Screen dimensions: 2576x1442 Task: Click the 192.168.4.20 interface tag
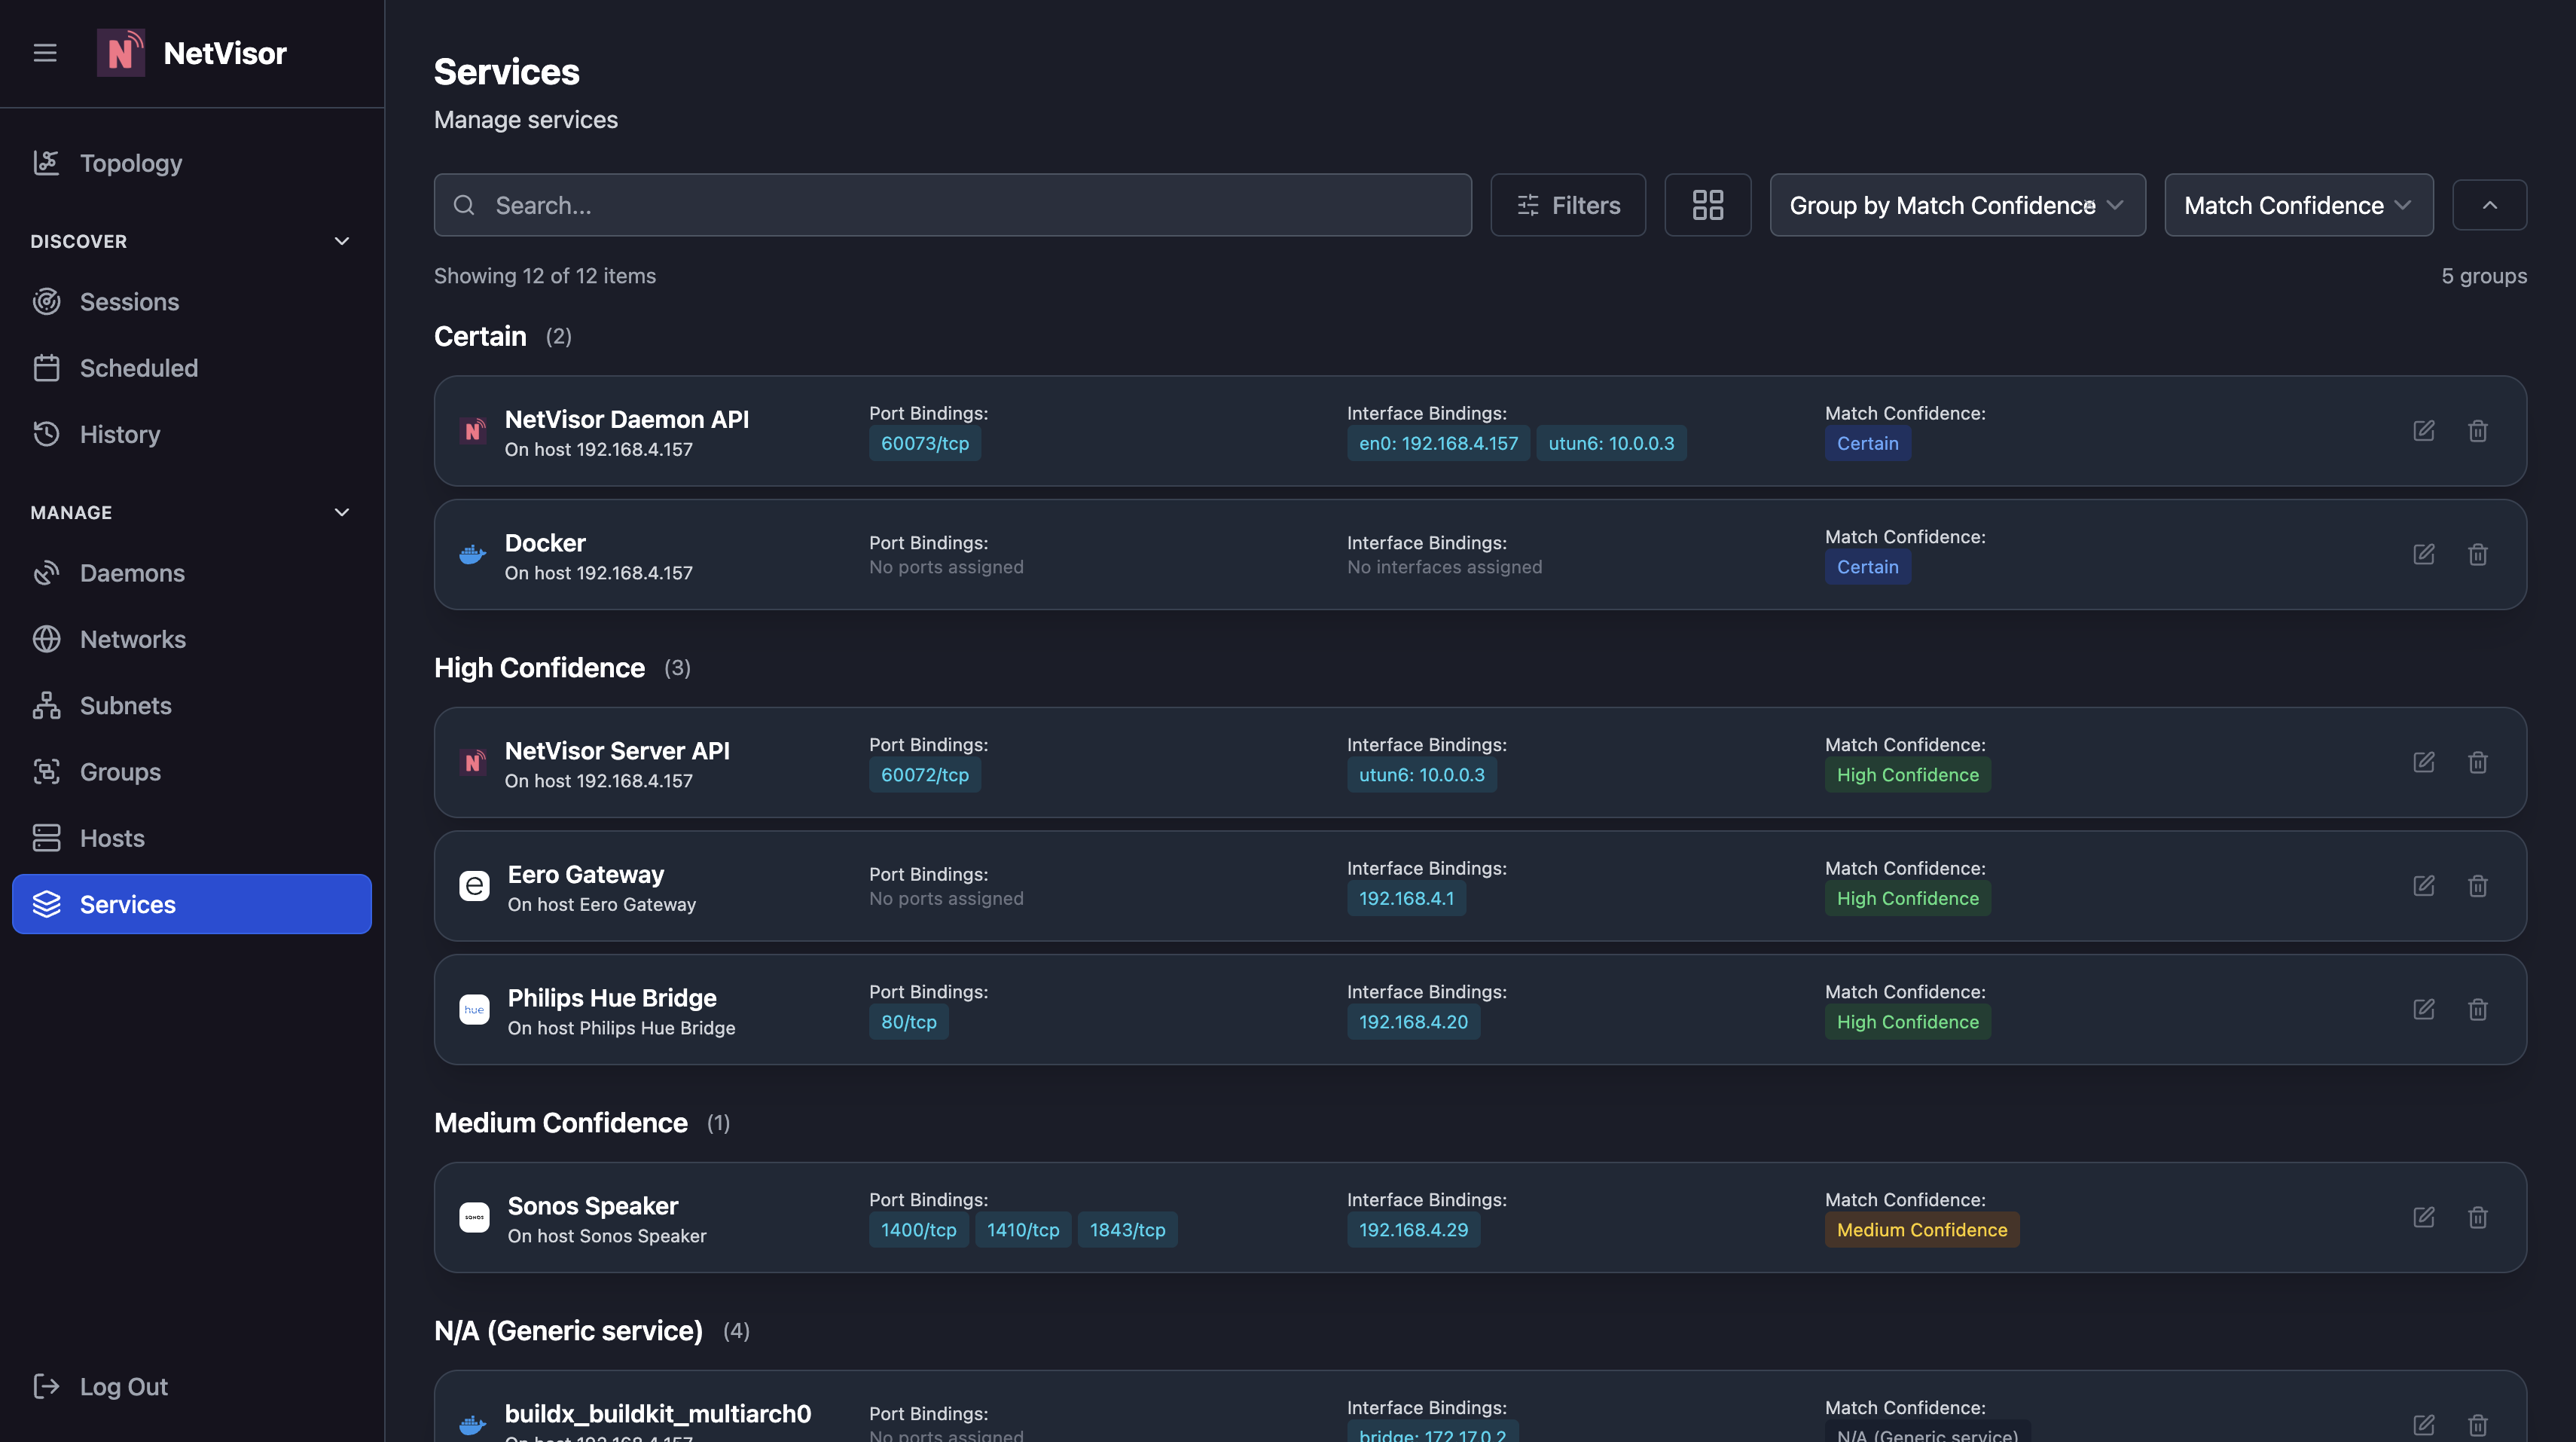(1413, 1023)
